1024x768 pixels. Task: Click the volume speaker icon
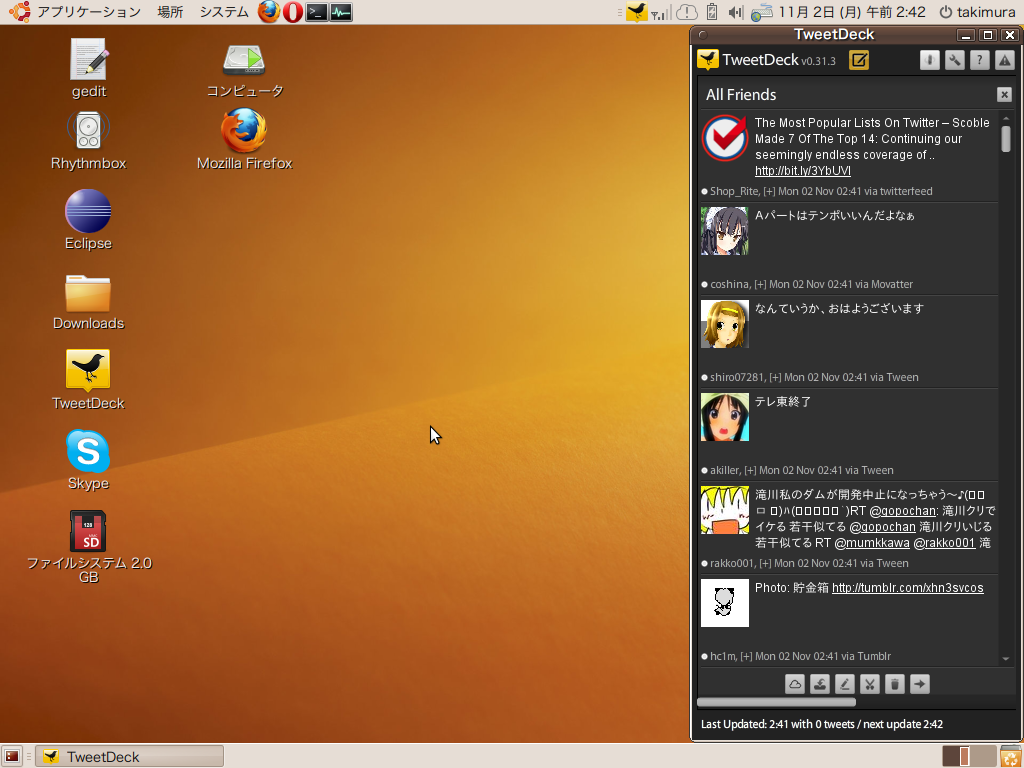pyautogui.click(x=736, y=12)
